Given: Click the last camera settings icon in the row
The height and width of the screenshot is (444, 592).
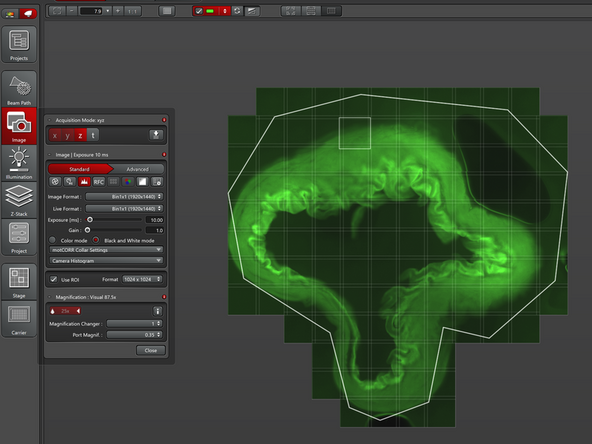Looking at the screenshot, I should coord(157,182).
